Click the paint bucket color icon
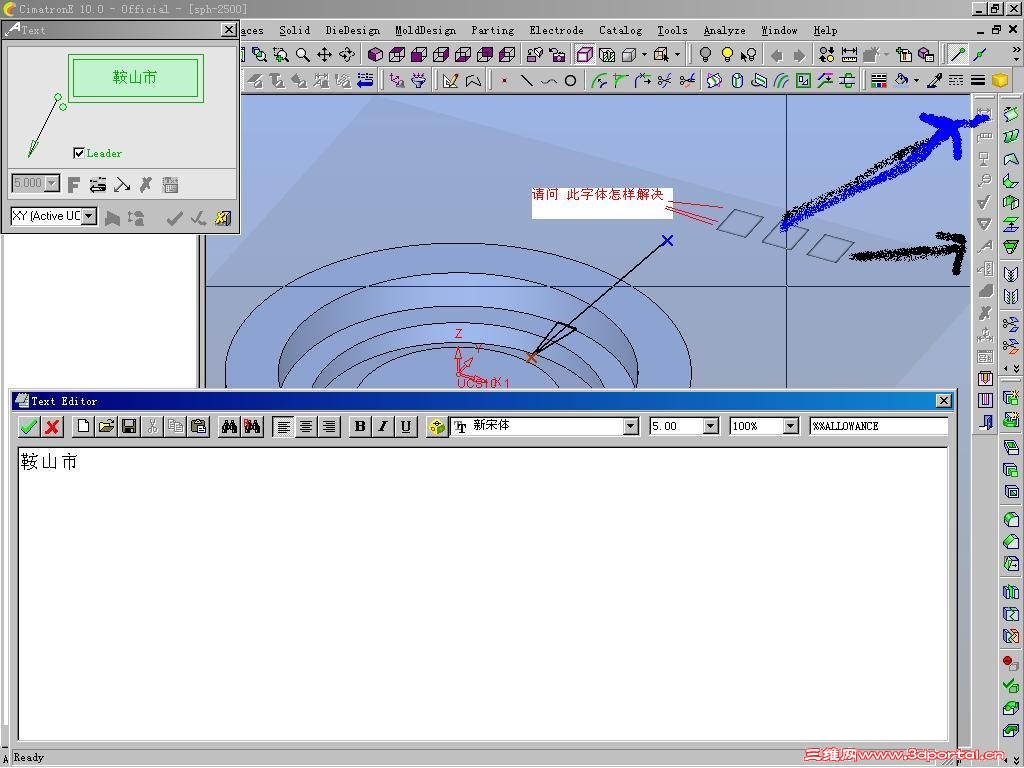The height and width of the screenshot is (768, 1024). pyautogui.click(x=901, y=81)
